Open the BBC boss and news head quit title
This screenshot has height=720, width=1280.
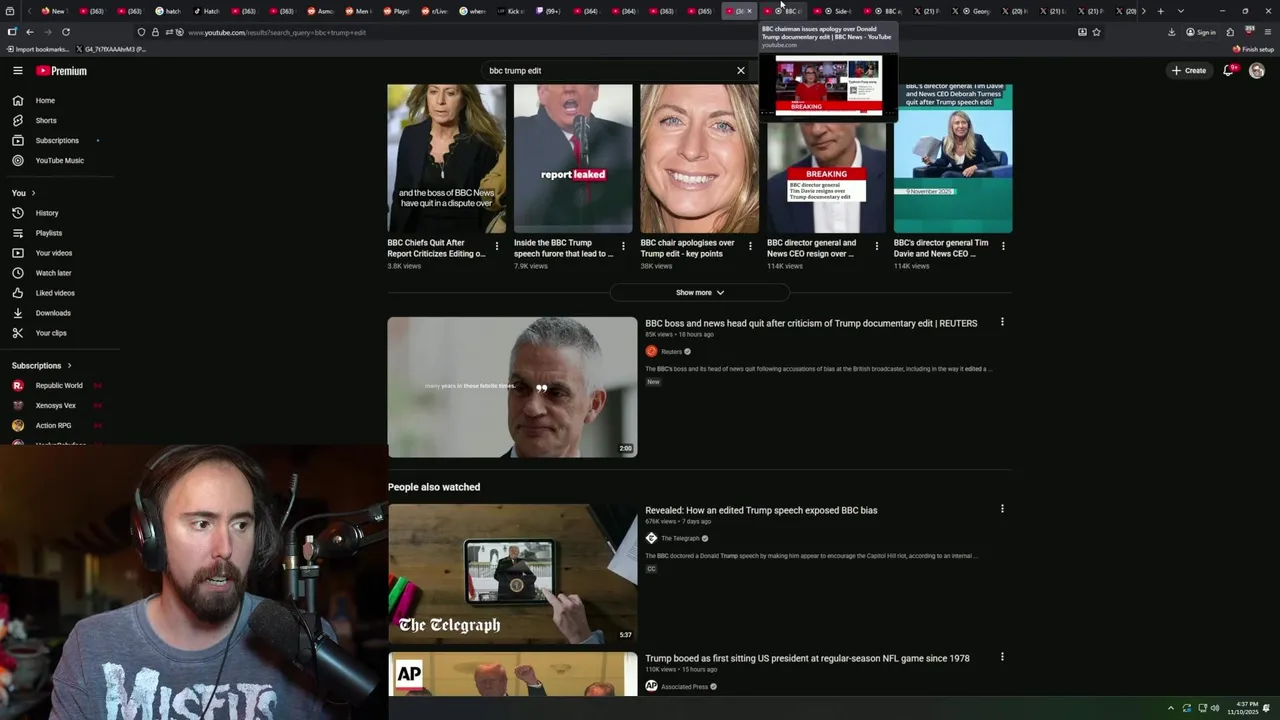click(x=811, y=324)
